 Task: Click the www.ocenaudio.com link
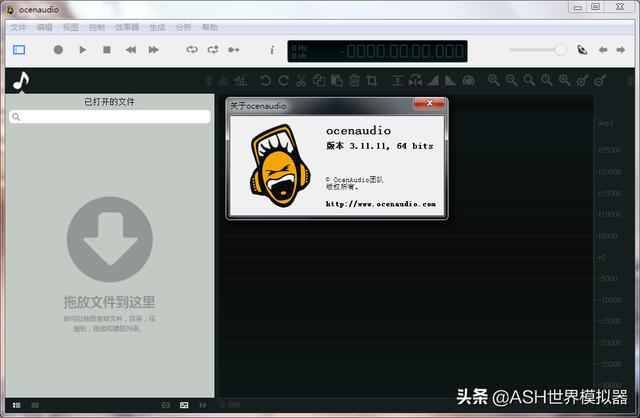point(381,203)
